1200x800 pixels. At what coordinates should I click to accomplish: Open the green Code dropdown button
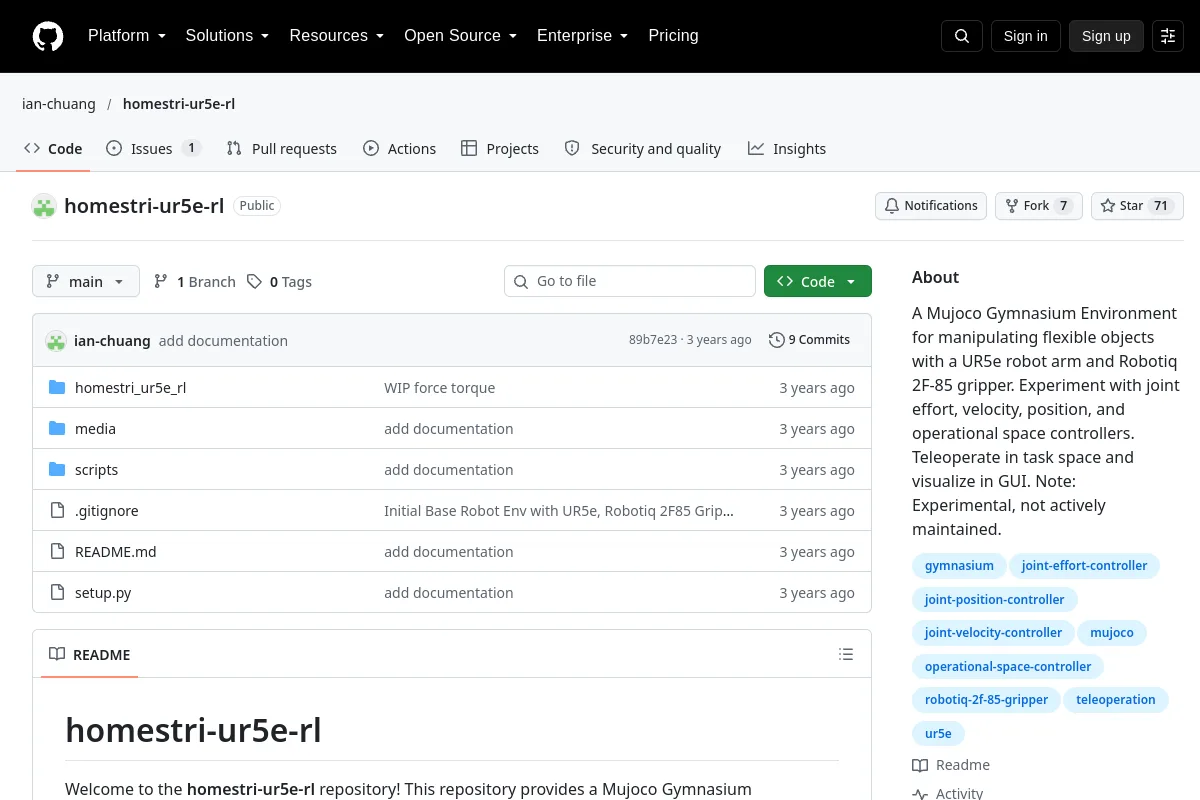818,282
